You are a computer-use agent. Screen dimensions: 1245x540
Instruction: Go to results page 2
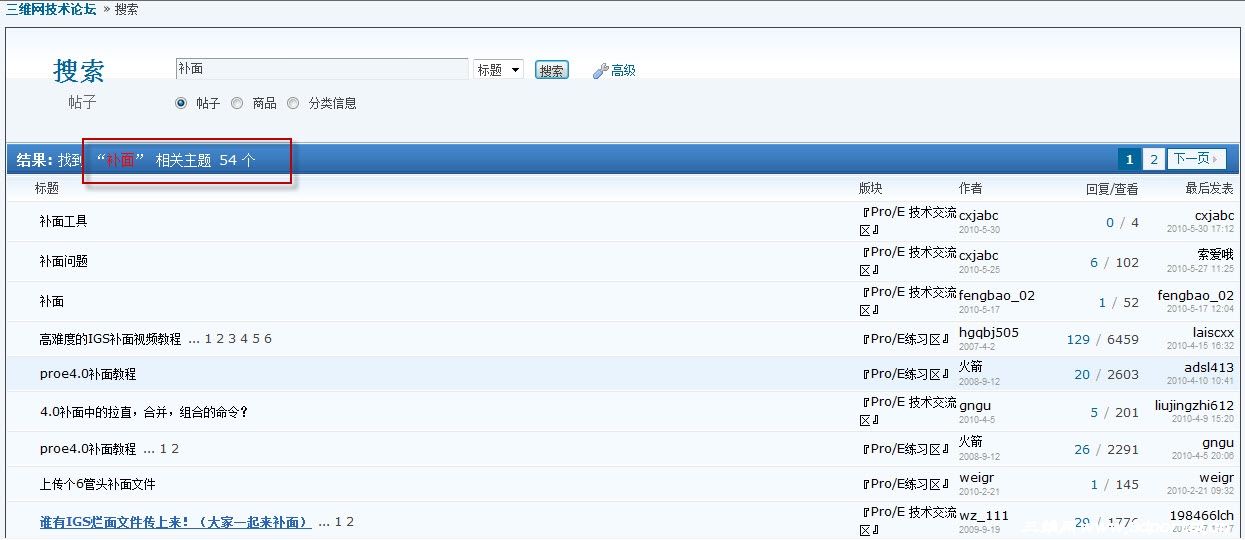point(1154,159)
